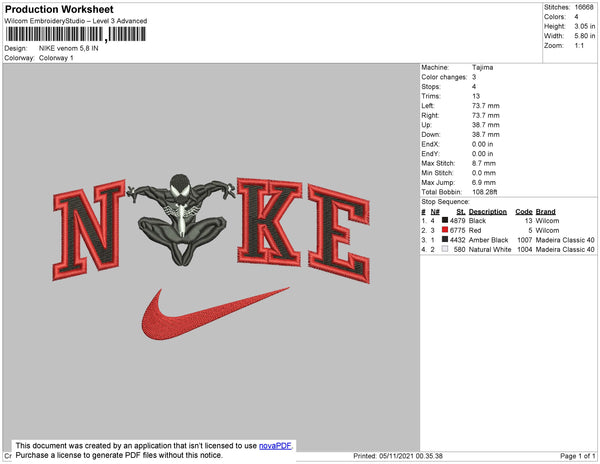Click the Amber Black color swatch
Image resolution: width=600 pixels, height=464 pixels.
pos(445,239)
